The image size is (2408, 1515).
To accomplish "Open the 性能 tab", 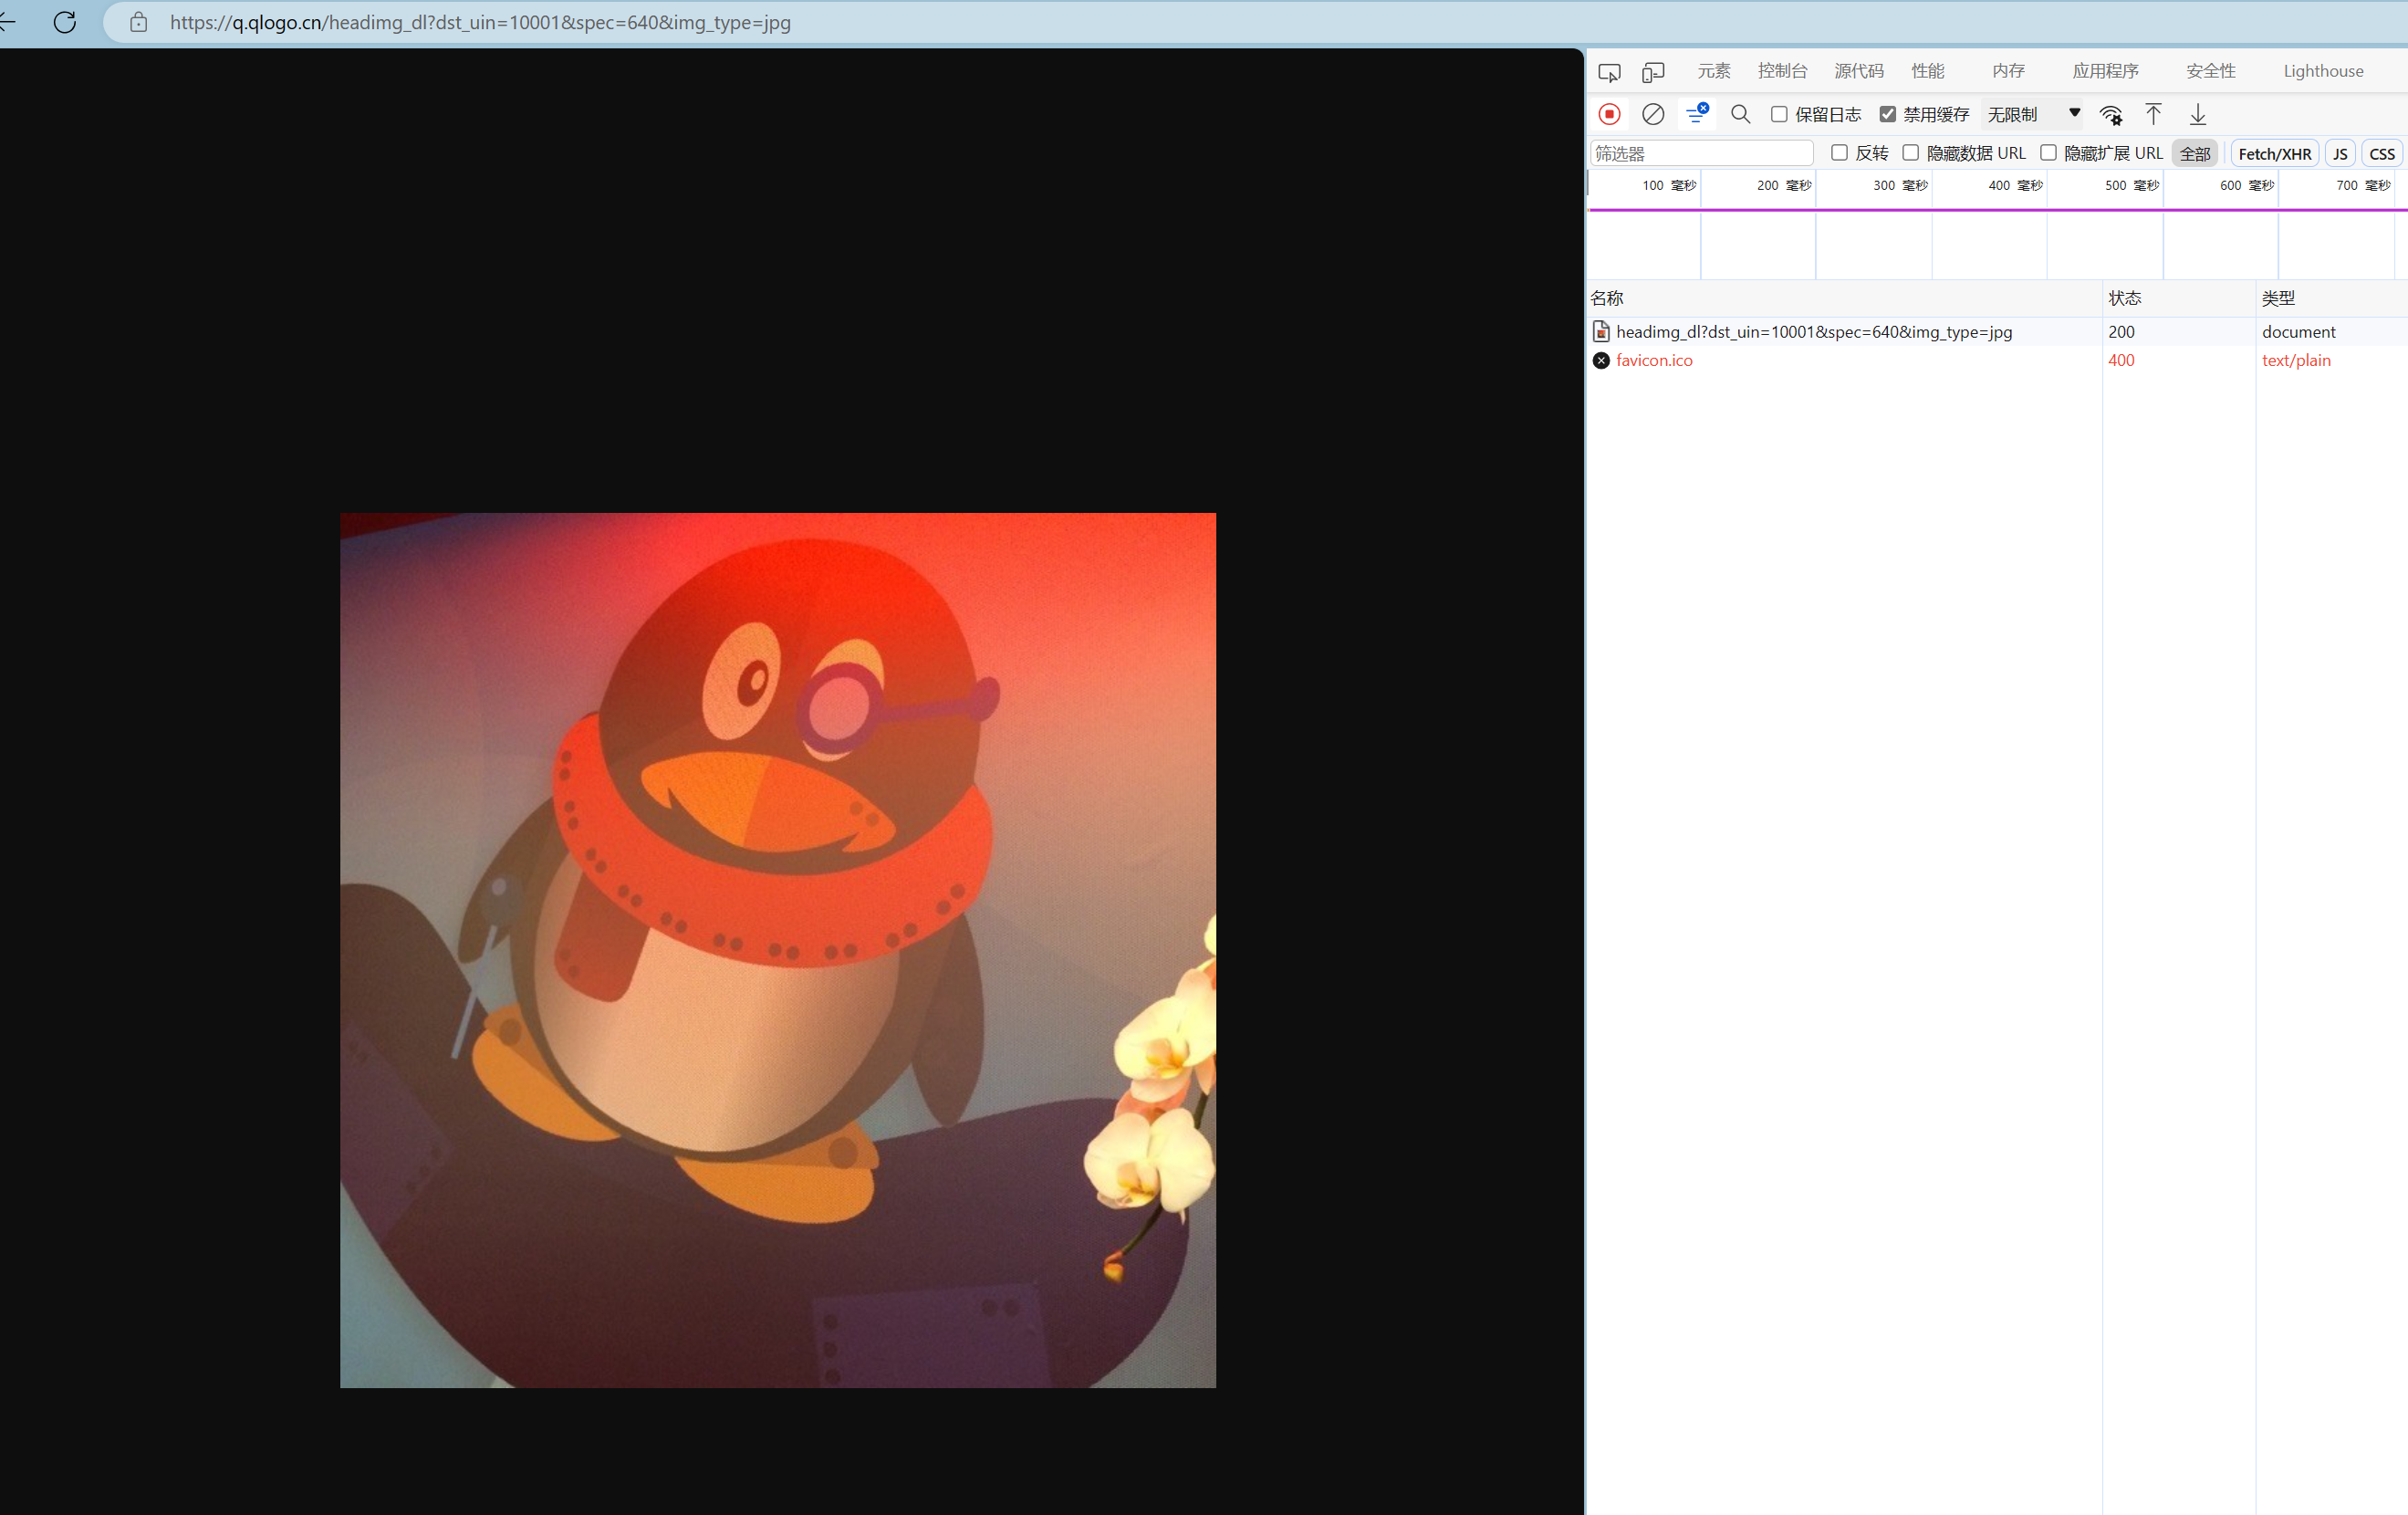I will point(1927,71).
